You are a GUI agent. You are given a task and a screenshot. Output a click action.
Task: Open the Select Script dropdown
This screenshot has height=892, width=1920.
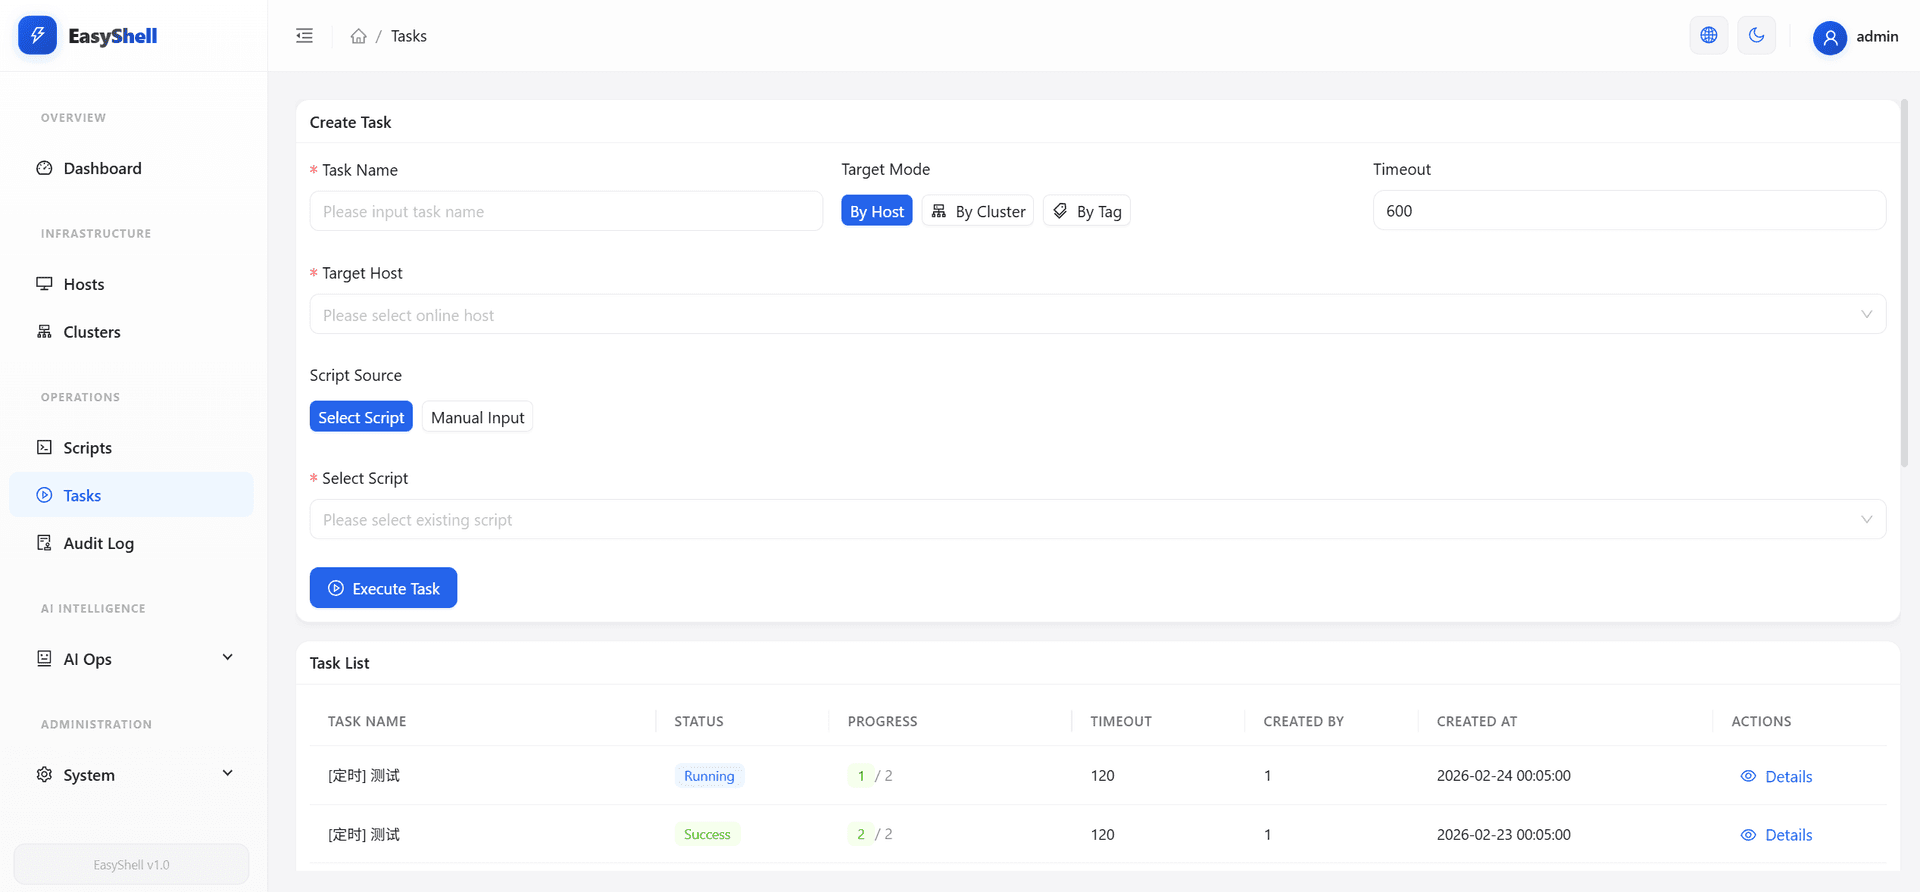pyautogui.click(x=1097, y=520)
